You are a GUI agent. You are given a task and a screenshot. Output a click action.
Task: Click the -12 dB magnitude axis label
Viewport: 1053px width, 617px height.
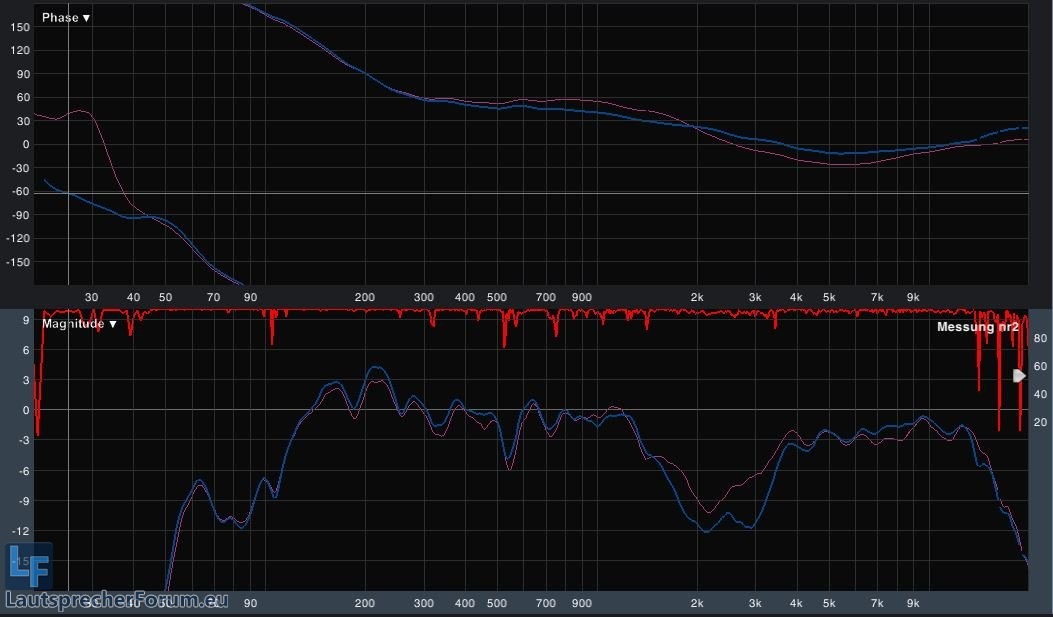pos(22,531)
